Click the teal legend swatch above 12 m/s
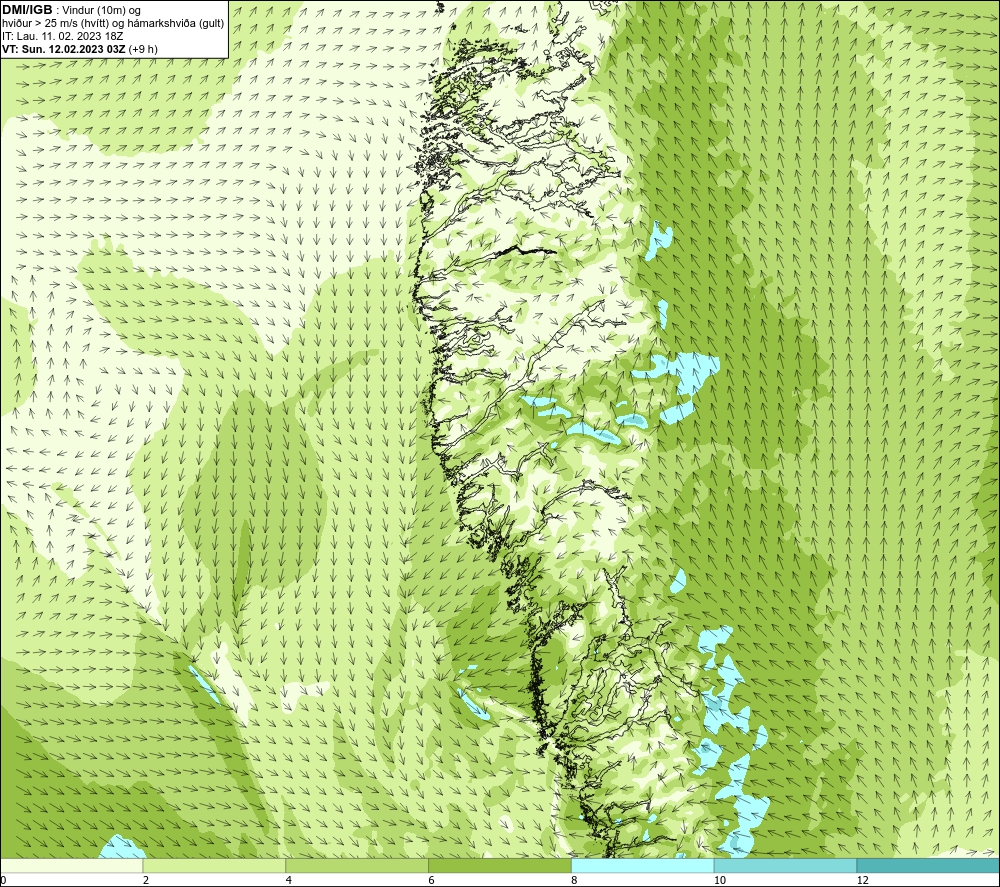1000x887 pixels. [x=929, y=865]
